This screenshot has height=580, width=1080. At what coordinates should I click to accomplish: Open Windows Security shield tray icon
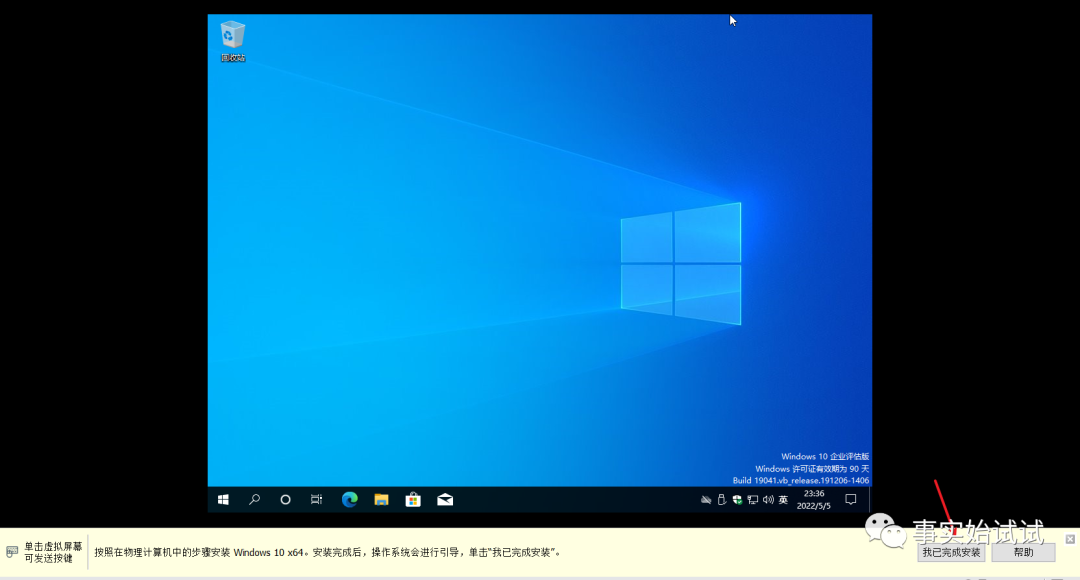pos(737,500)
